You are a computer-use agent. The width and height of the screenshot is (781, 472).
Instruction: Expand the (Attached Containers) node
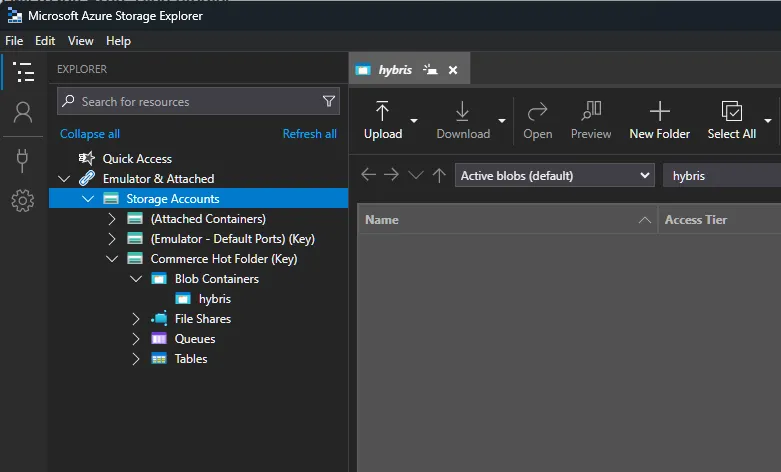(112, 219)
